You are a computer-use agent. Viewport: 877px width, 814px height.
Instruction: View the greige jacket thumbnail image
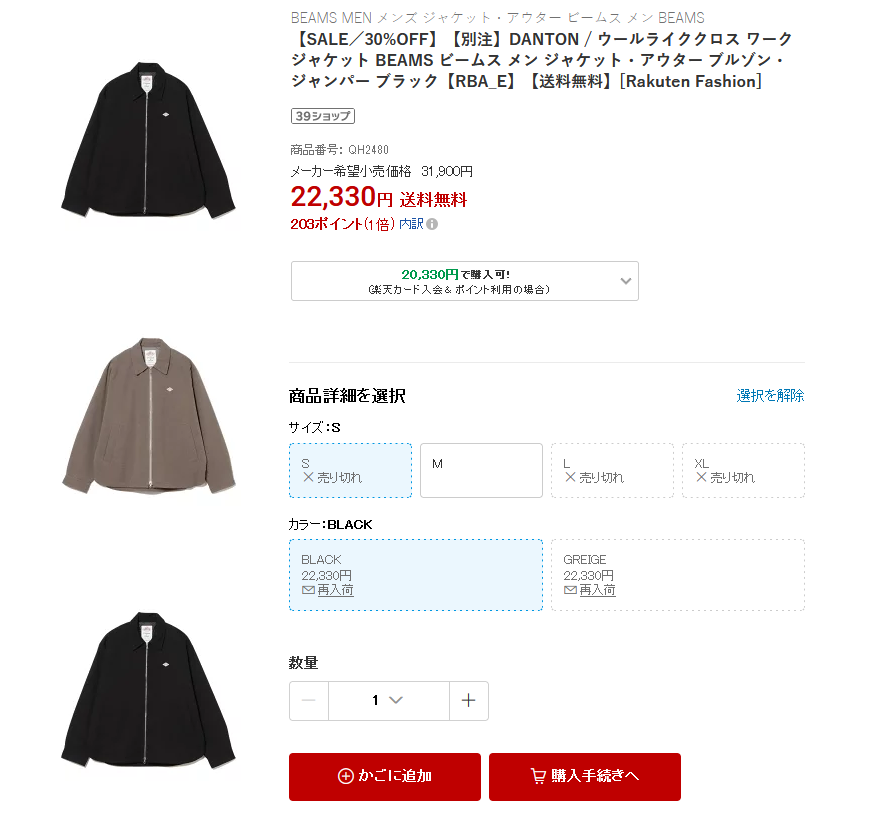pyautogui.click(x=149, y=416)
